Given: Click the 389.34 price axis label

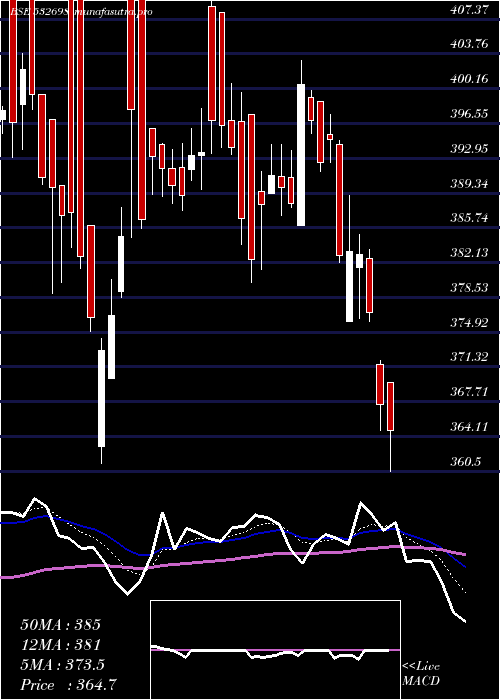Looking at the screenshot, I should pos(471,184).
